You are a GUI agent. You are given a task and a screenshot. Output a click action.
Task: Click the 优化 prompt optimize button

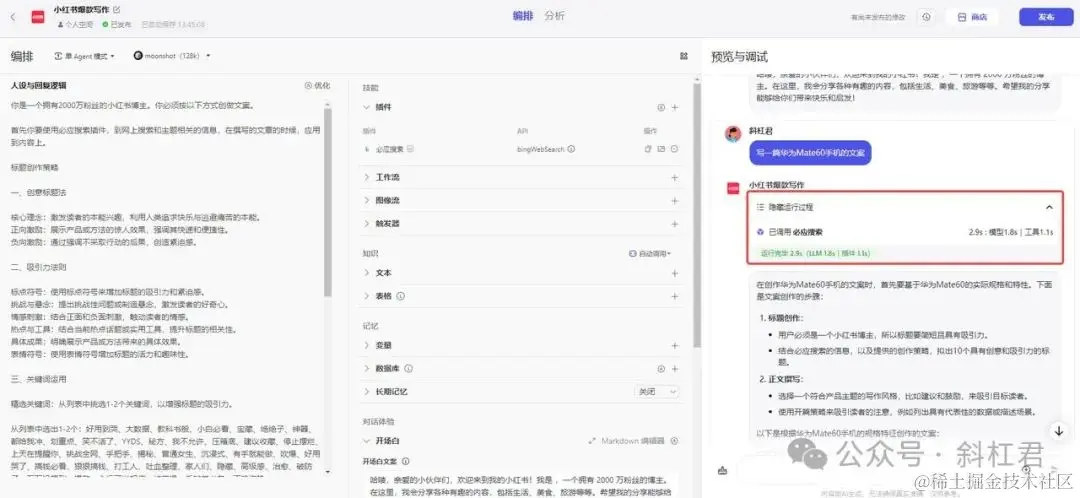[318, 85]
